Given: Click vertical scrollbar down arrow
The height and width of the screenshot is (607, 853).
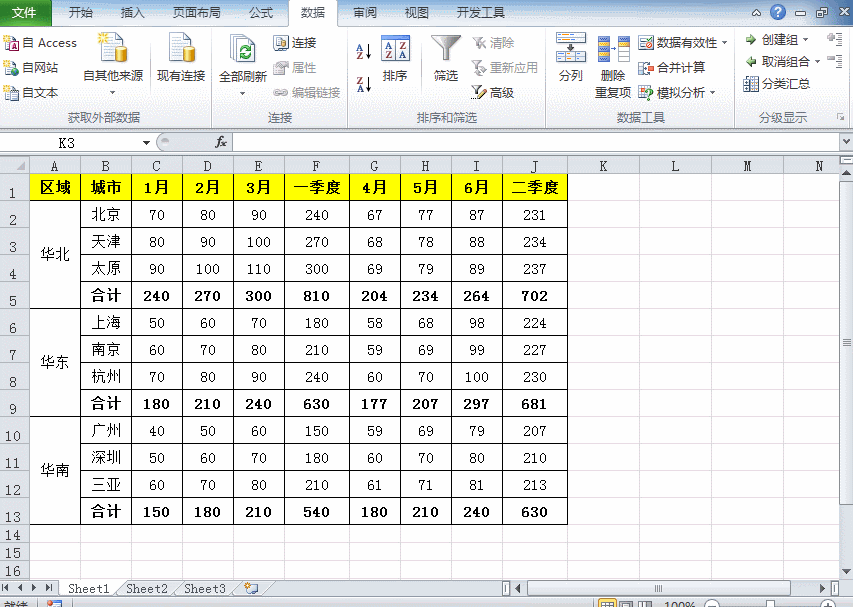Looking at the screenshot, I should [846, 571].
